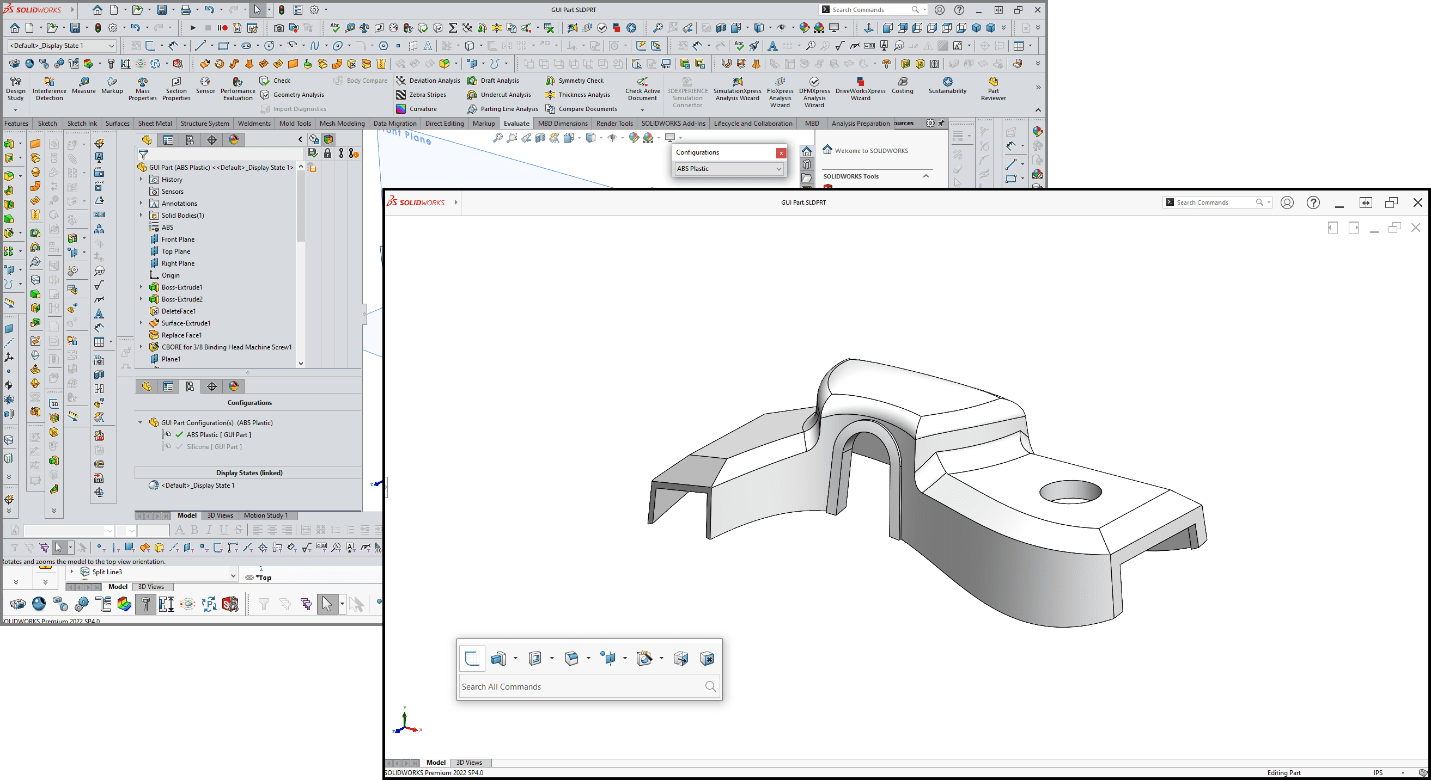
Task: Open Mass Properties
Action: (x=142, y=88)
